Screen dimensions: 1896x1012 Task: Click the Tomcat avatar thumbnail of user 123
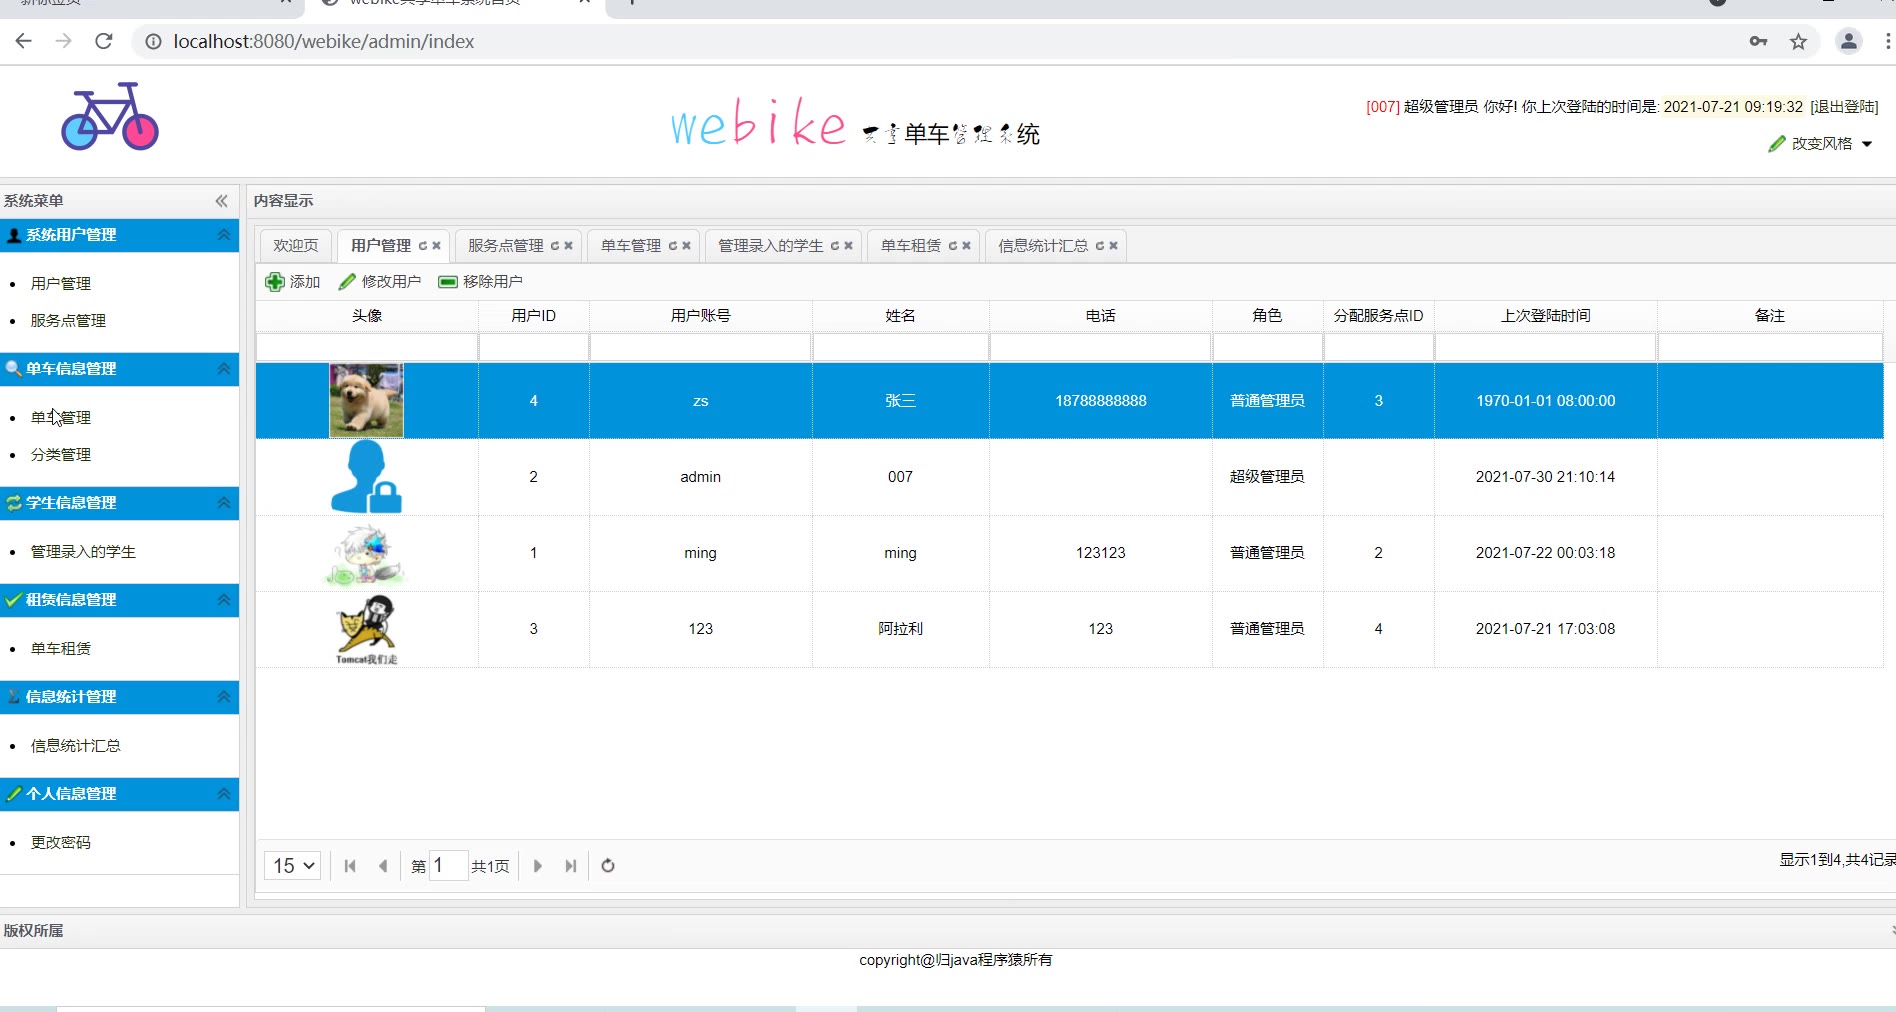(x=367, y=629)
